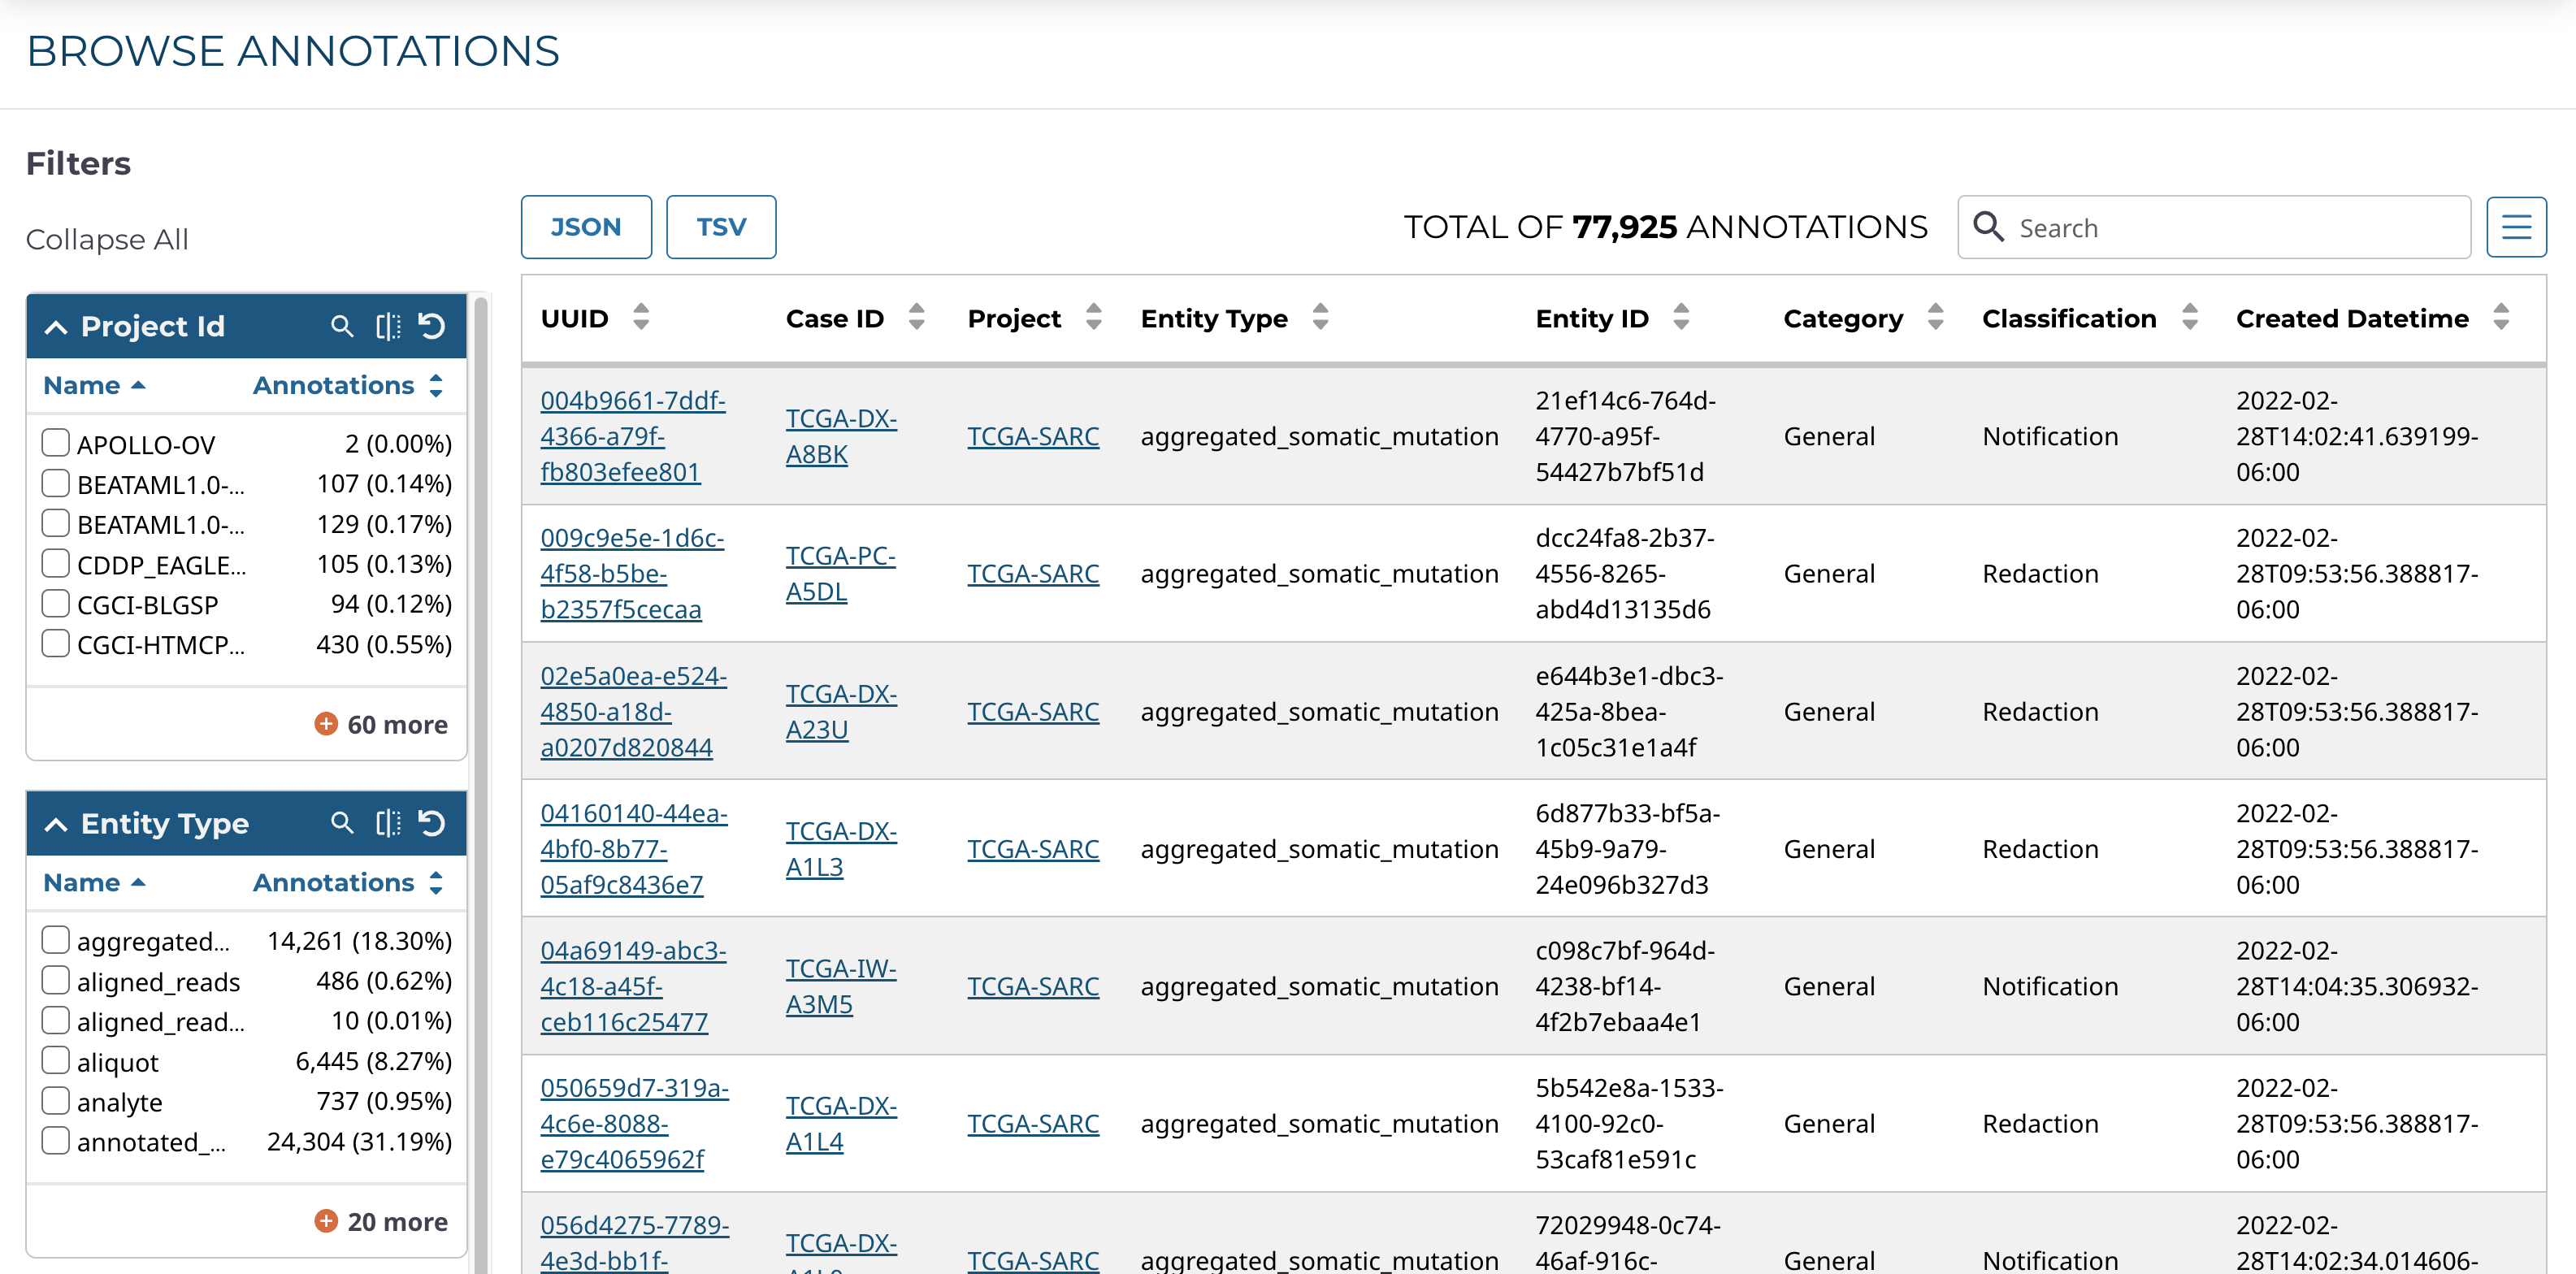Check the APOLLO-OV project checkbox

click(x=56, y=443)
